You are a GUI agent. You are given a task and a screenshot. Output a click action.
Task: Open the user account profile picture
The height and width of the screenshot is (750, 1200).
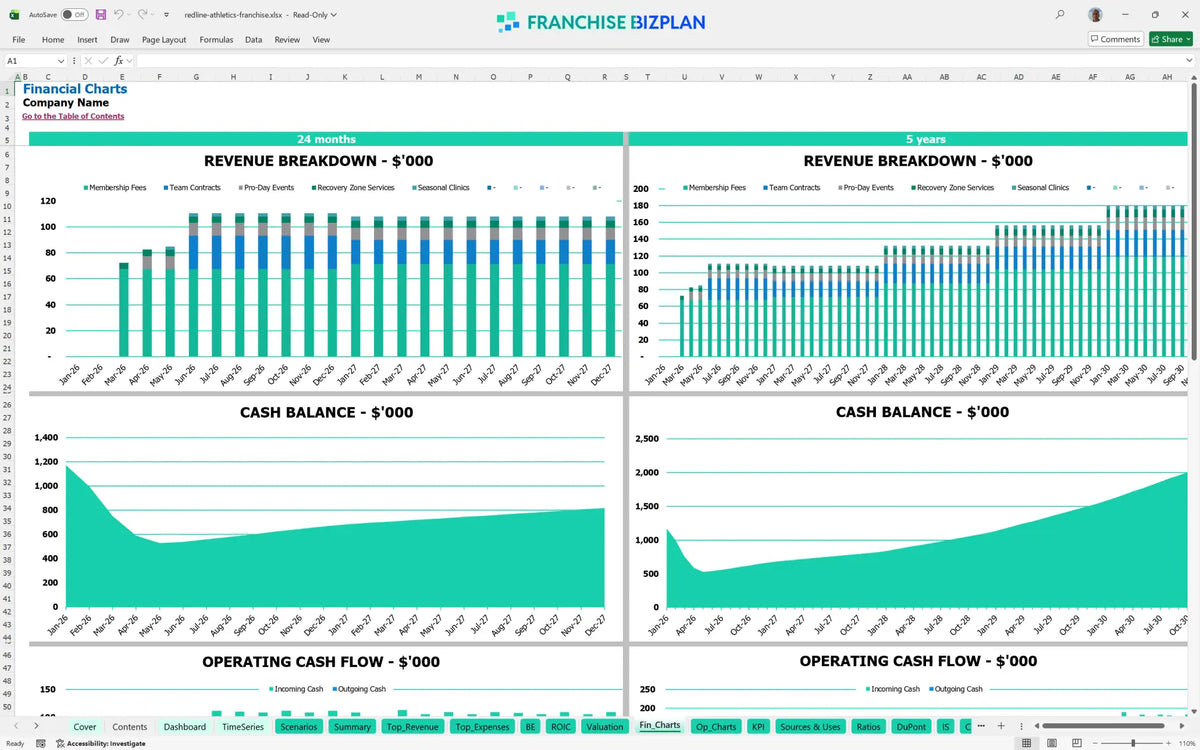(x=1096, y=15)
